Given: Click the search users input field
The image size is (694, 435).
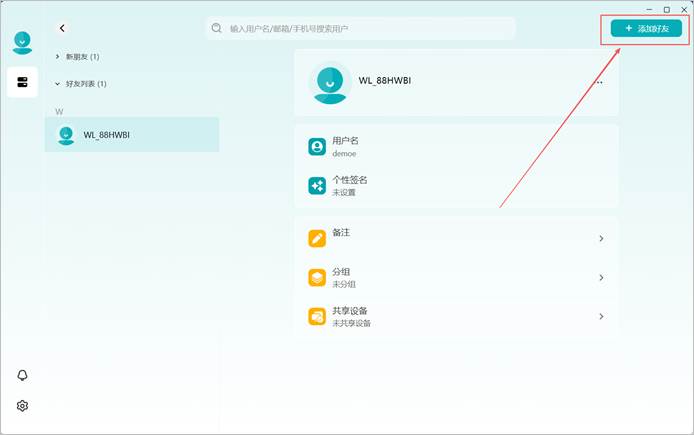Looking at the screenshot, I should pos(361,28).
